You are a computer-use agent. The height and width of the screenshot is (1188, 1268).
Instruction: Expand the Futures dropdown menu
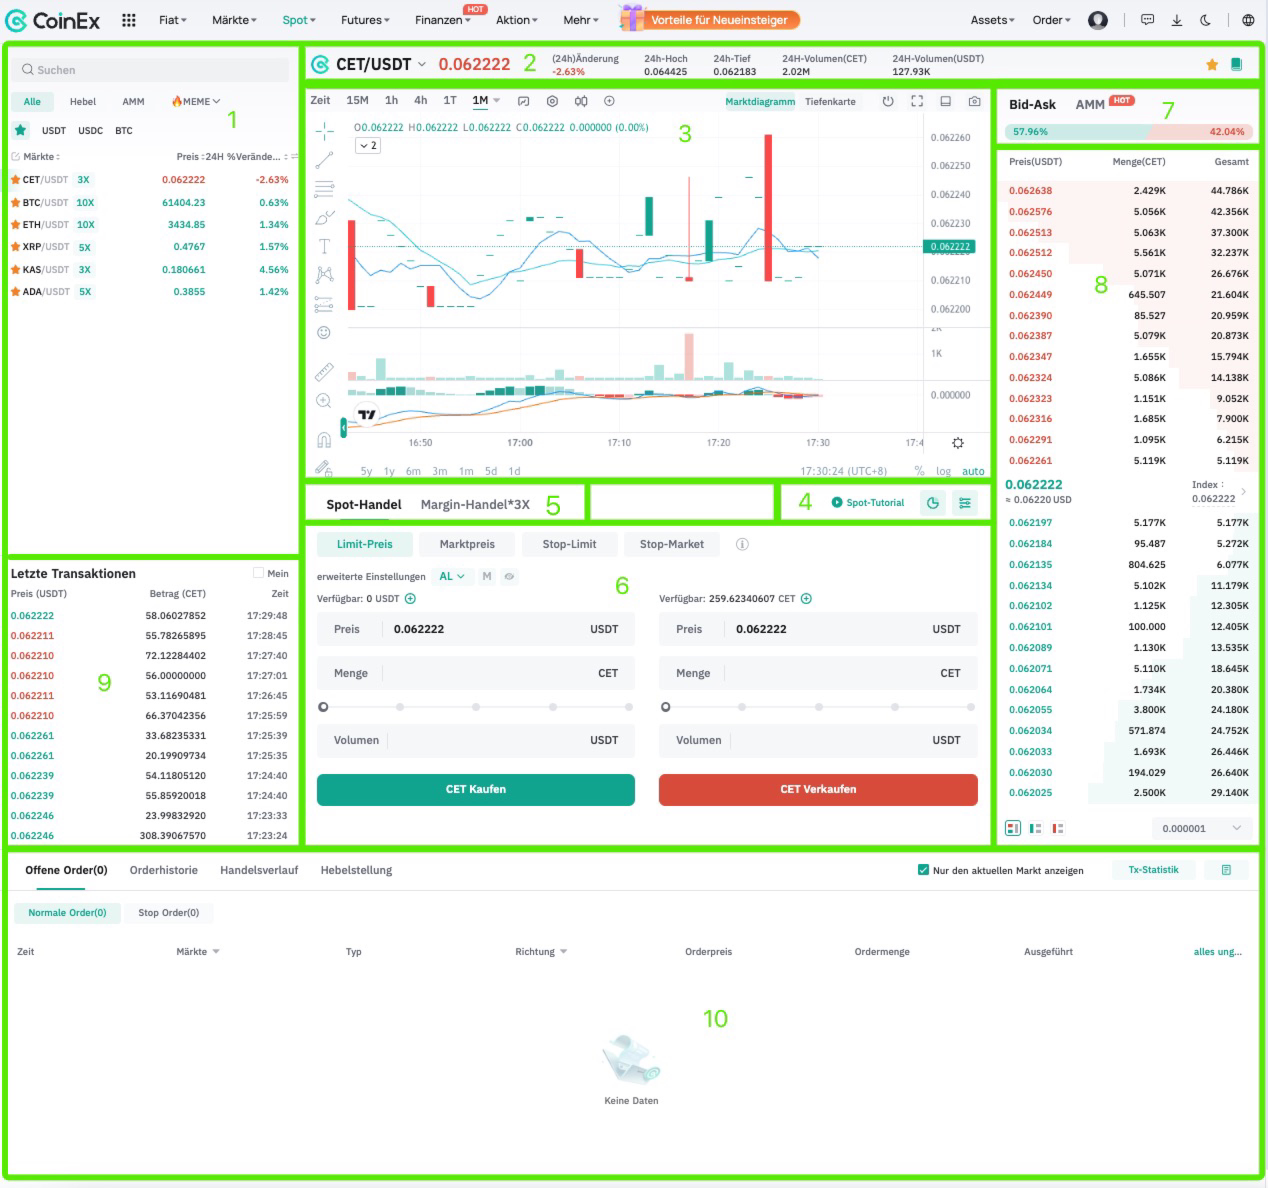pyautogui.click(x=365, y=20)
